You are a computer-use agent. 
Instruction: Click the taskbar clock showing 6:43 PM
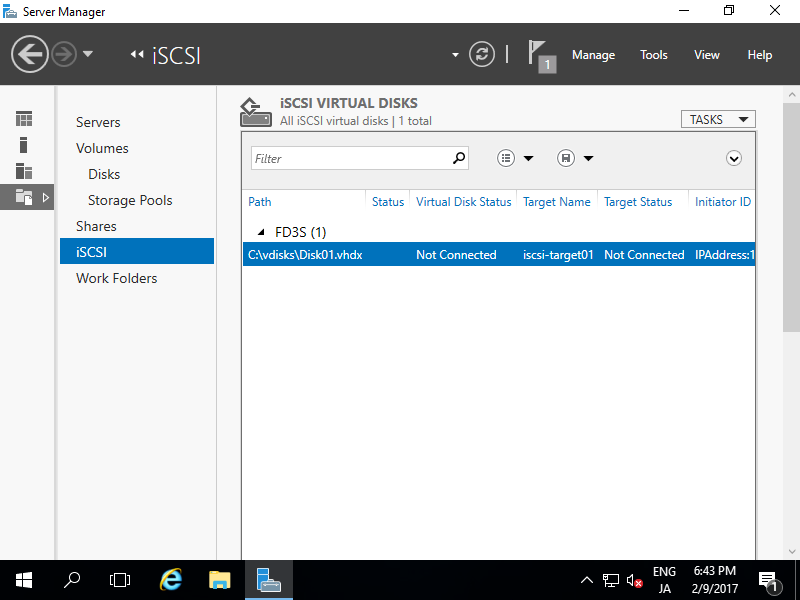[714, 580]
